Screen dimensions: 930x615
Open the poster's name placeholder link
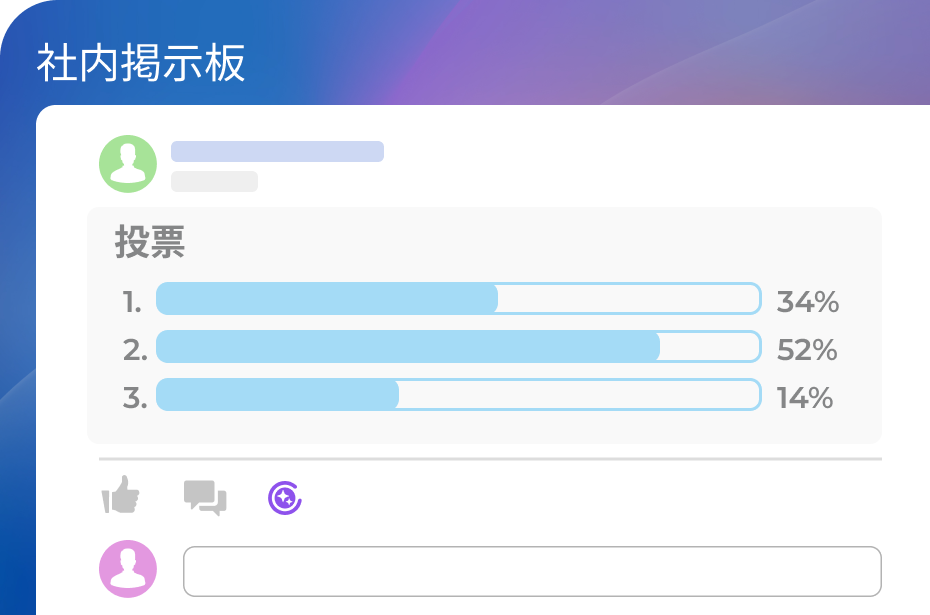277,151
